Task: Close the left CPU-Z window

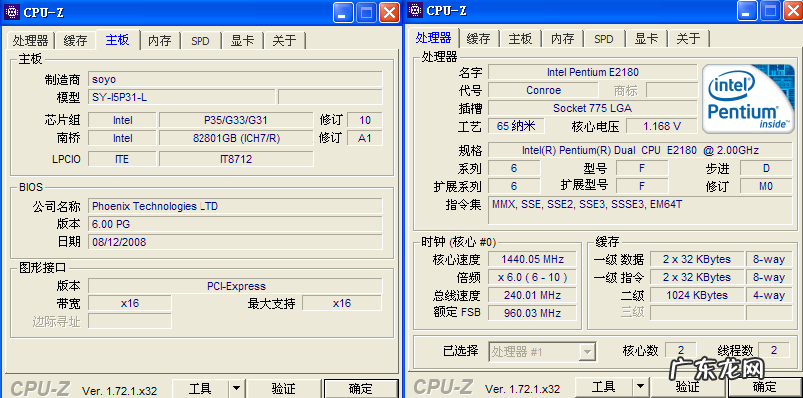Action: point(389,13)
